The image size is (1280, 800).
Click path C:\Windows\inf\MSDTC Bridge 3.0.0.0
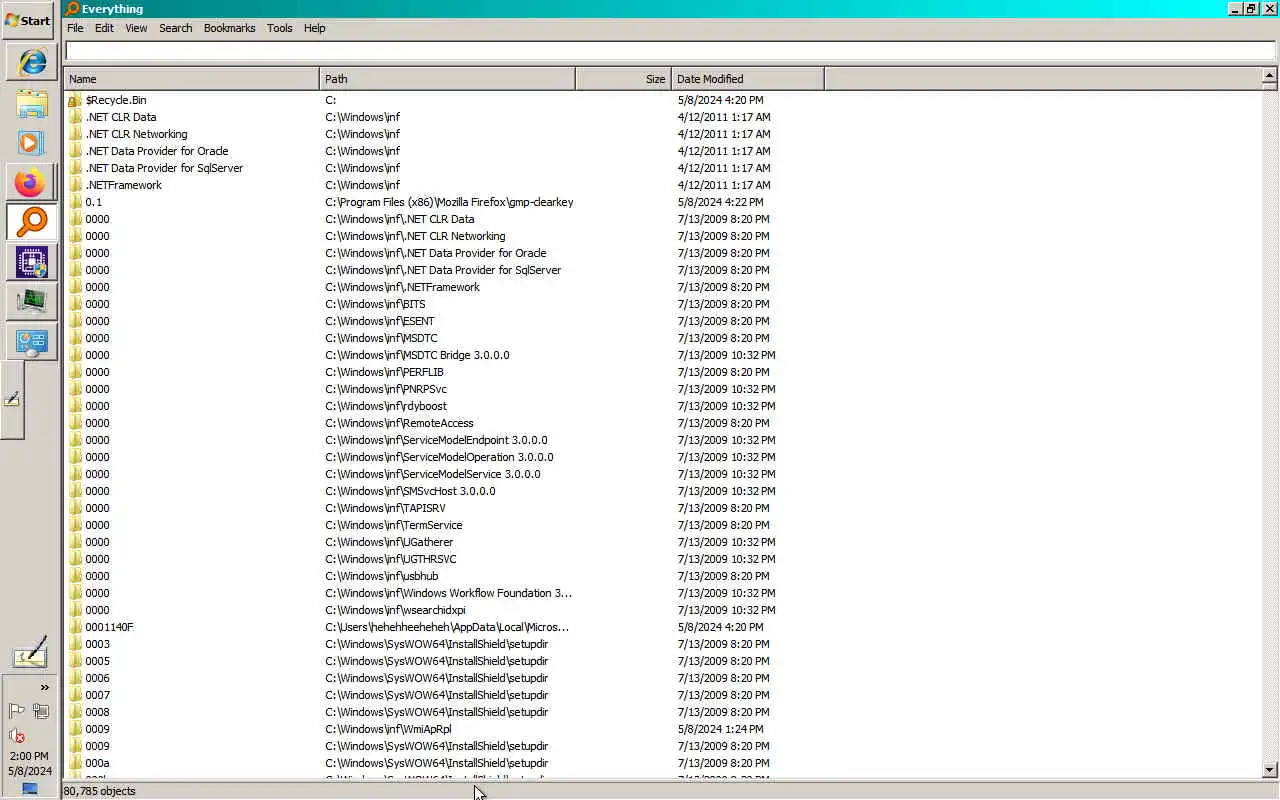[x=417, y=355]
